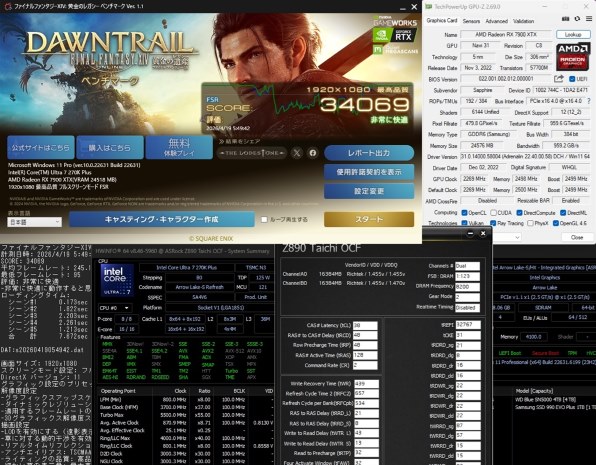The width and height of the screenshot is (596, 465).
Task: Share result on Facebook icon
Action: tap(312, 153)
